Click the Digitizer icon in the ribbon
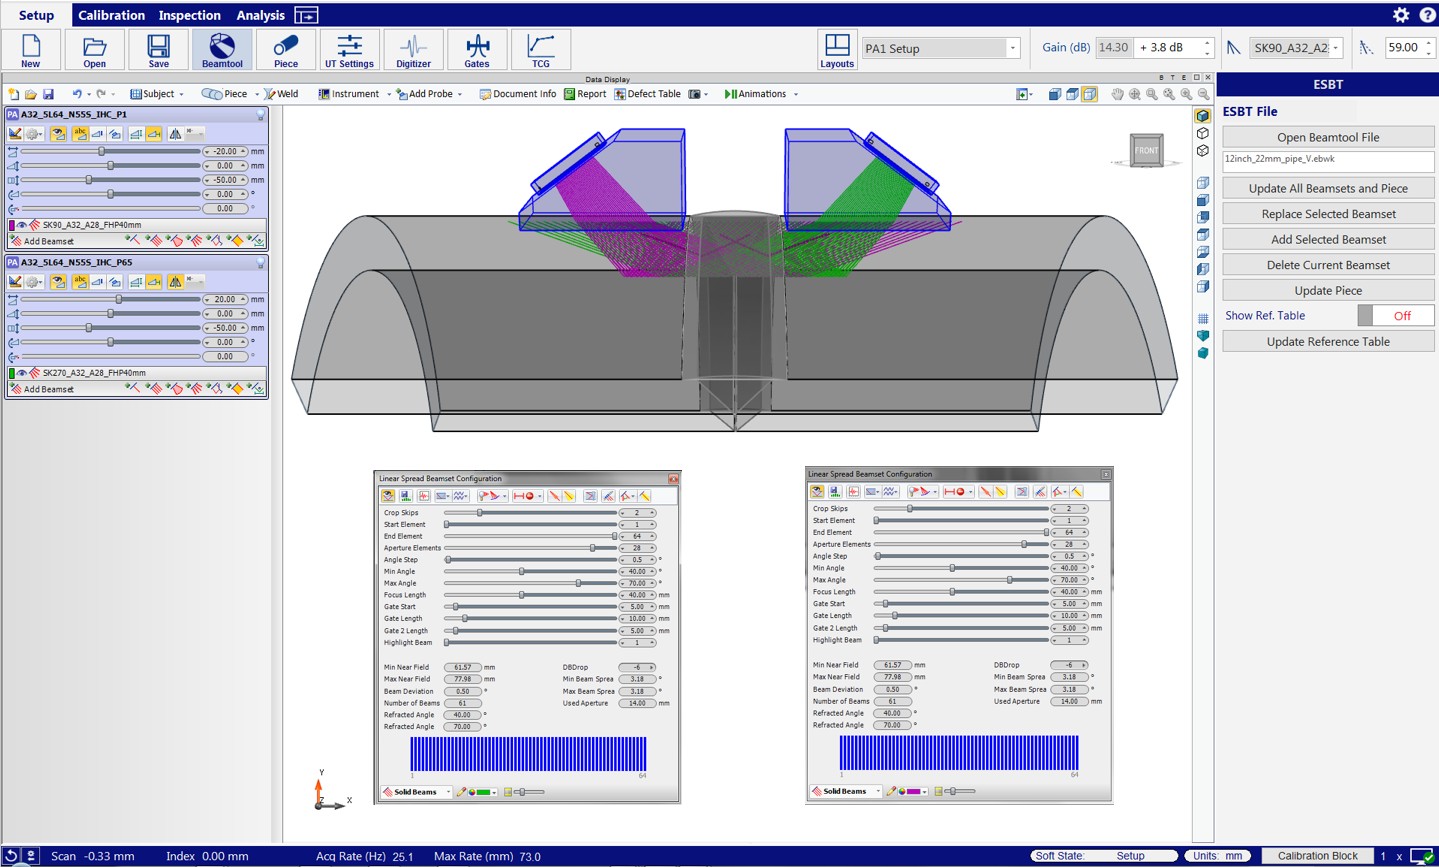Screen dimensions: 1439x867 413,50
